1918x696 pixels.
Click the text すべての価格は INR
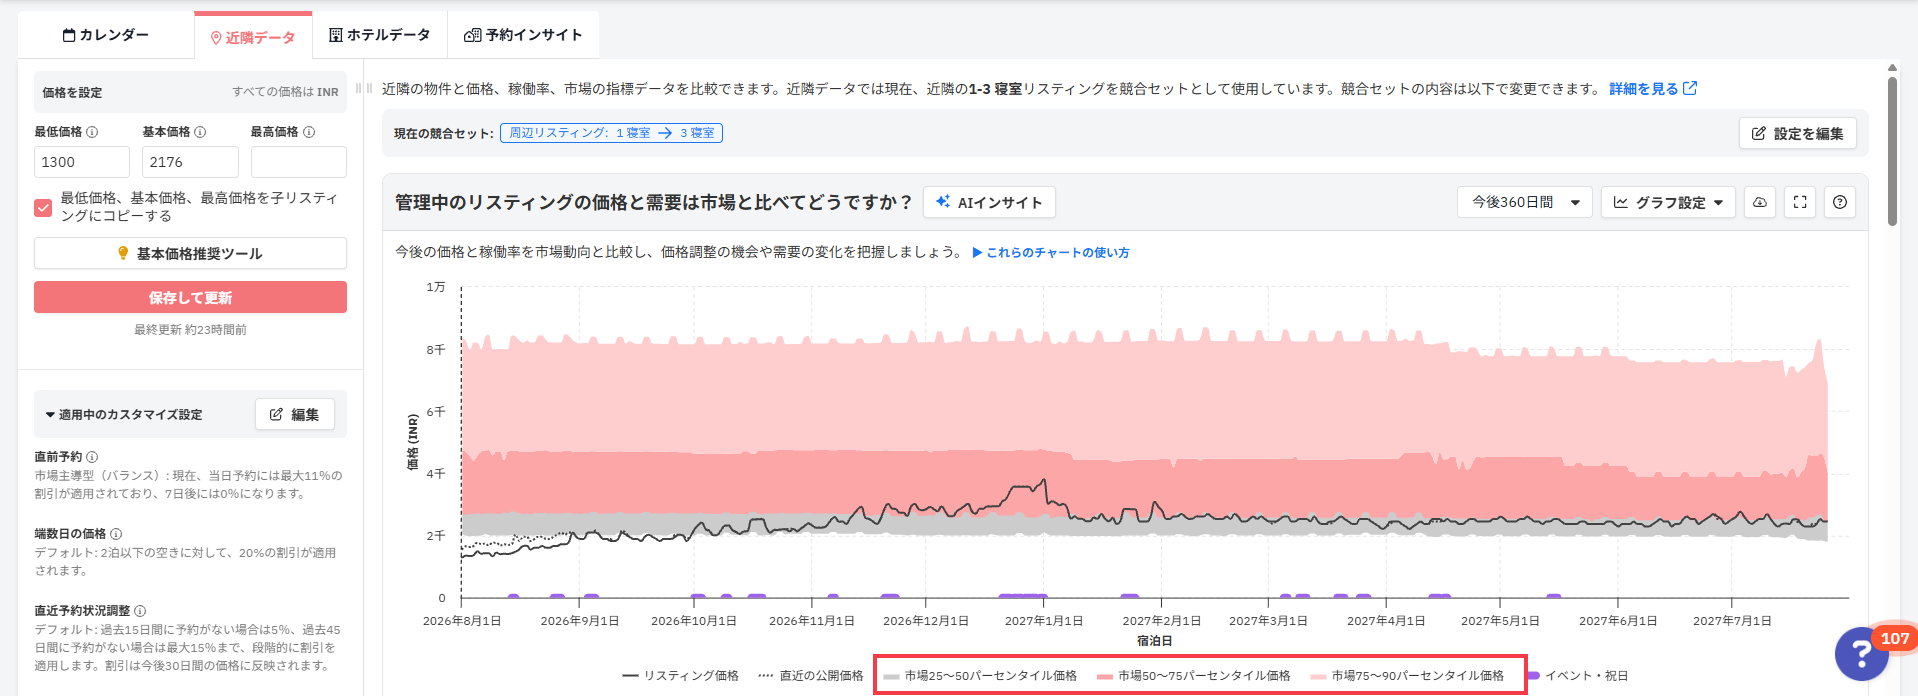pos(285,92)
